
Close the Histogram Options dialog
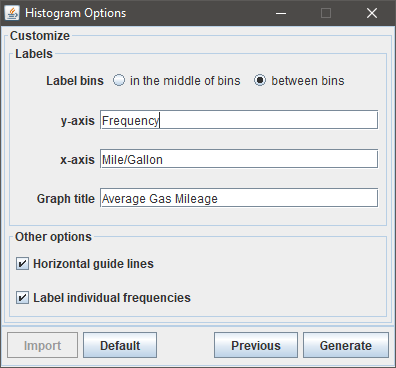[372, 13]
